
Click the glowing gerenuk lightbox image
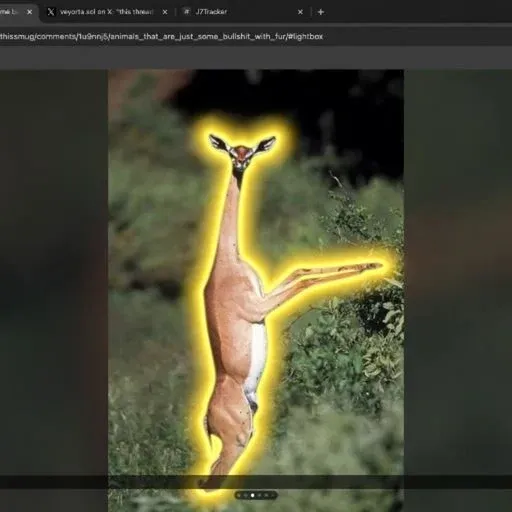256,290
